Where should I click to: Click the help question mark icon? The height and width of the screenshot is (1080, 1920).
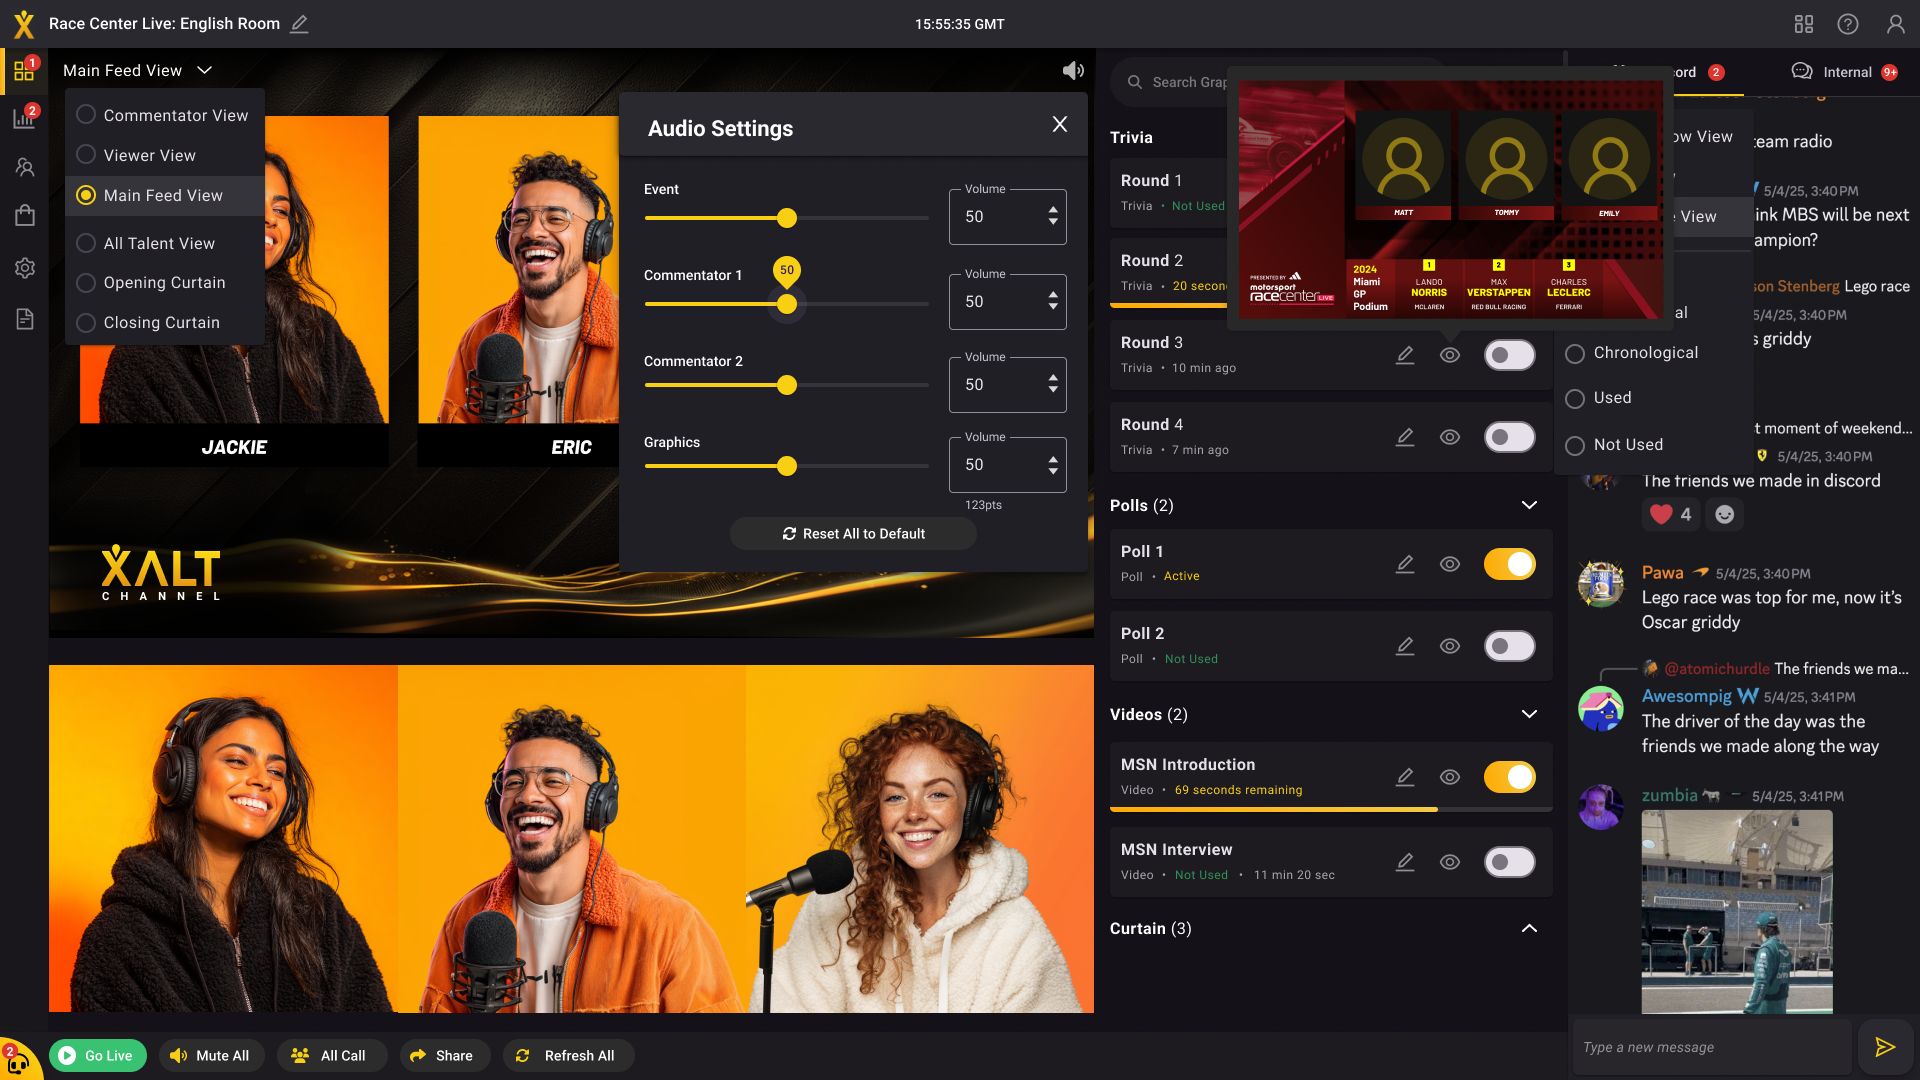(1848, 24)
